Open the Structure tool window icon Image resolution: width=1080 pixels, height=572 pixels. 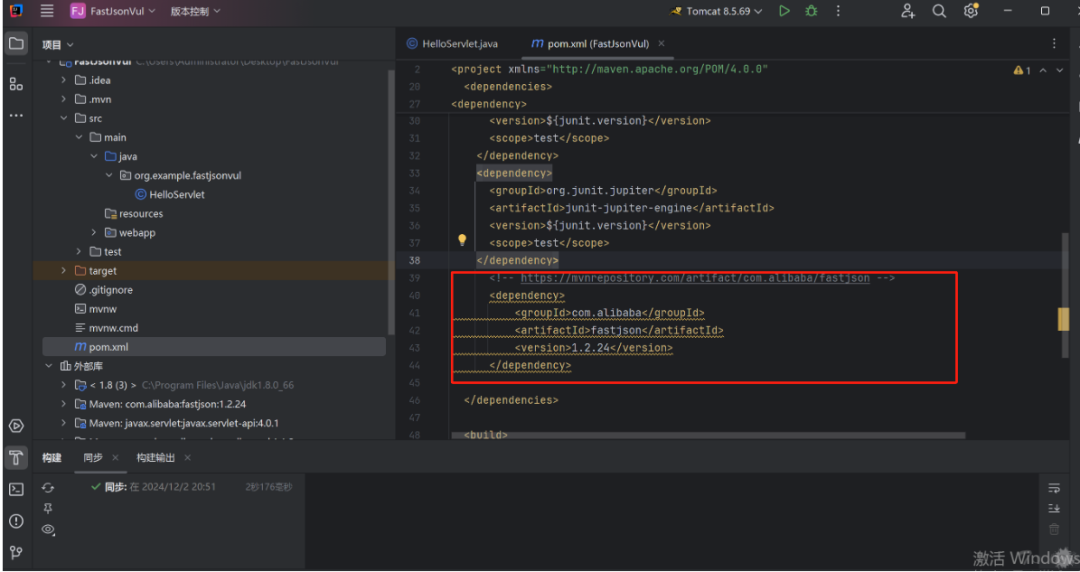point(16,84)
